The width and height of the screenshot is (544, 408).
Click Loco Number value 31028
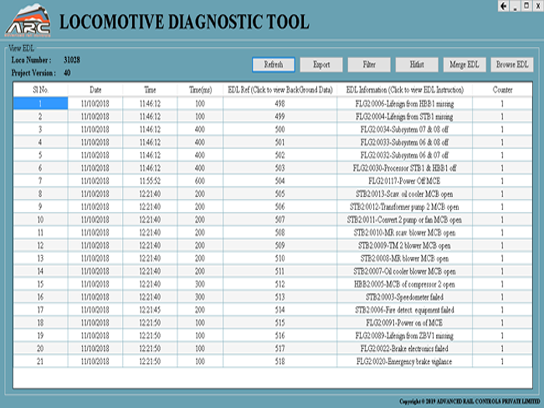[x=72, y=60]
